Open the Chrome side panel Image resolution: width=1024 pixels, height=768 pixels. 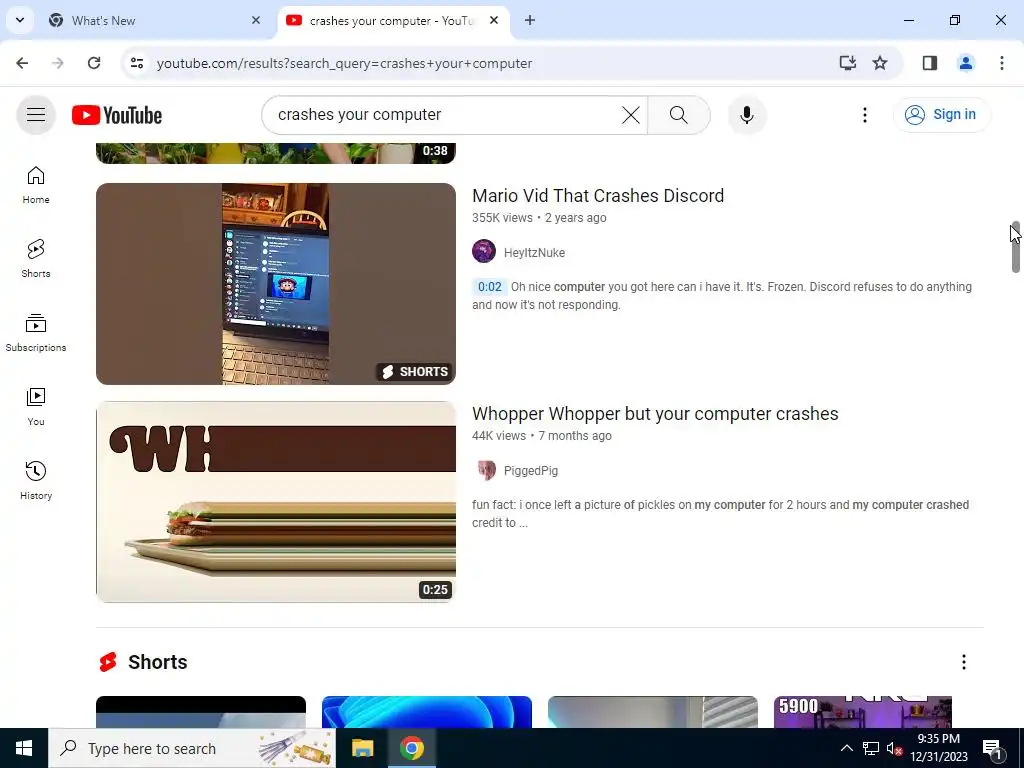pos(929,63)
